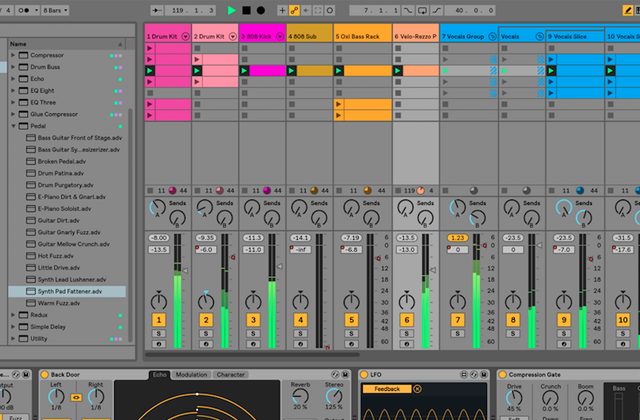The image size is (640, 420).
Task: Open the 8 Bars quantization dropdown
Action: tap(55, 10)
